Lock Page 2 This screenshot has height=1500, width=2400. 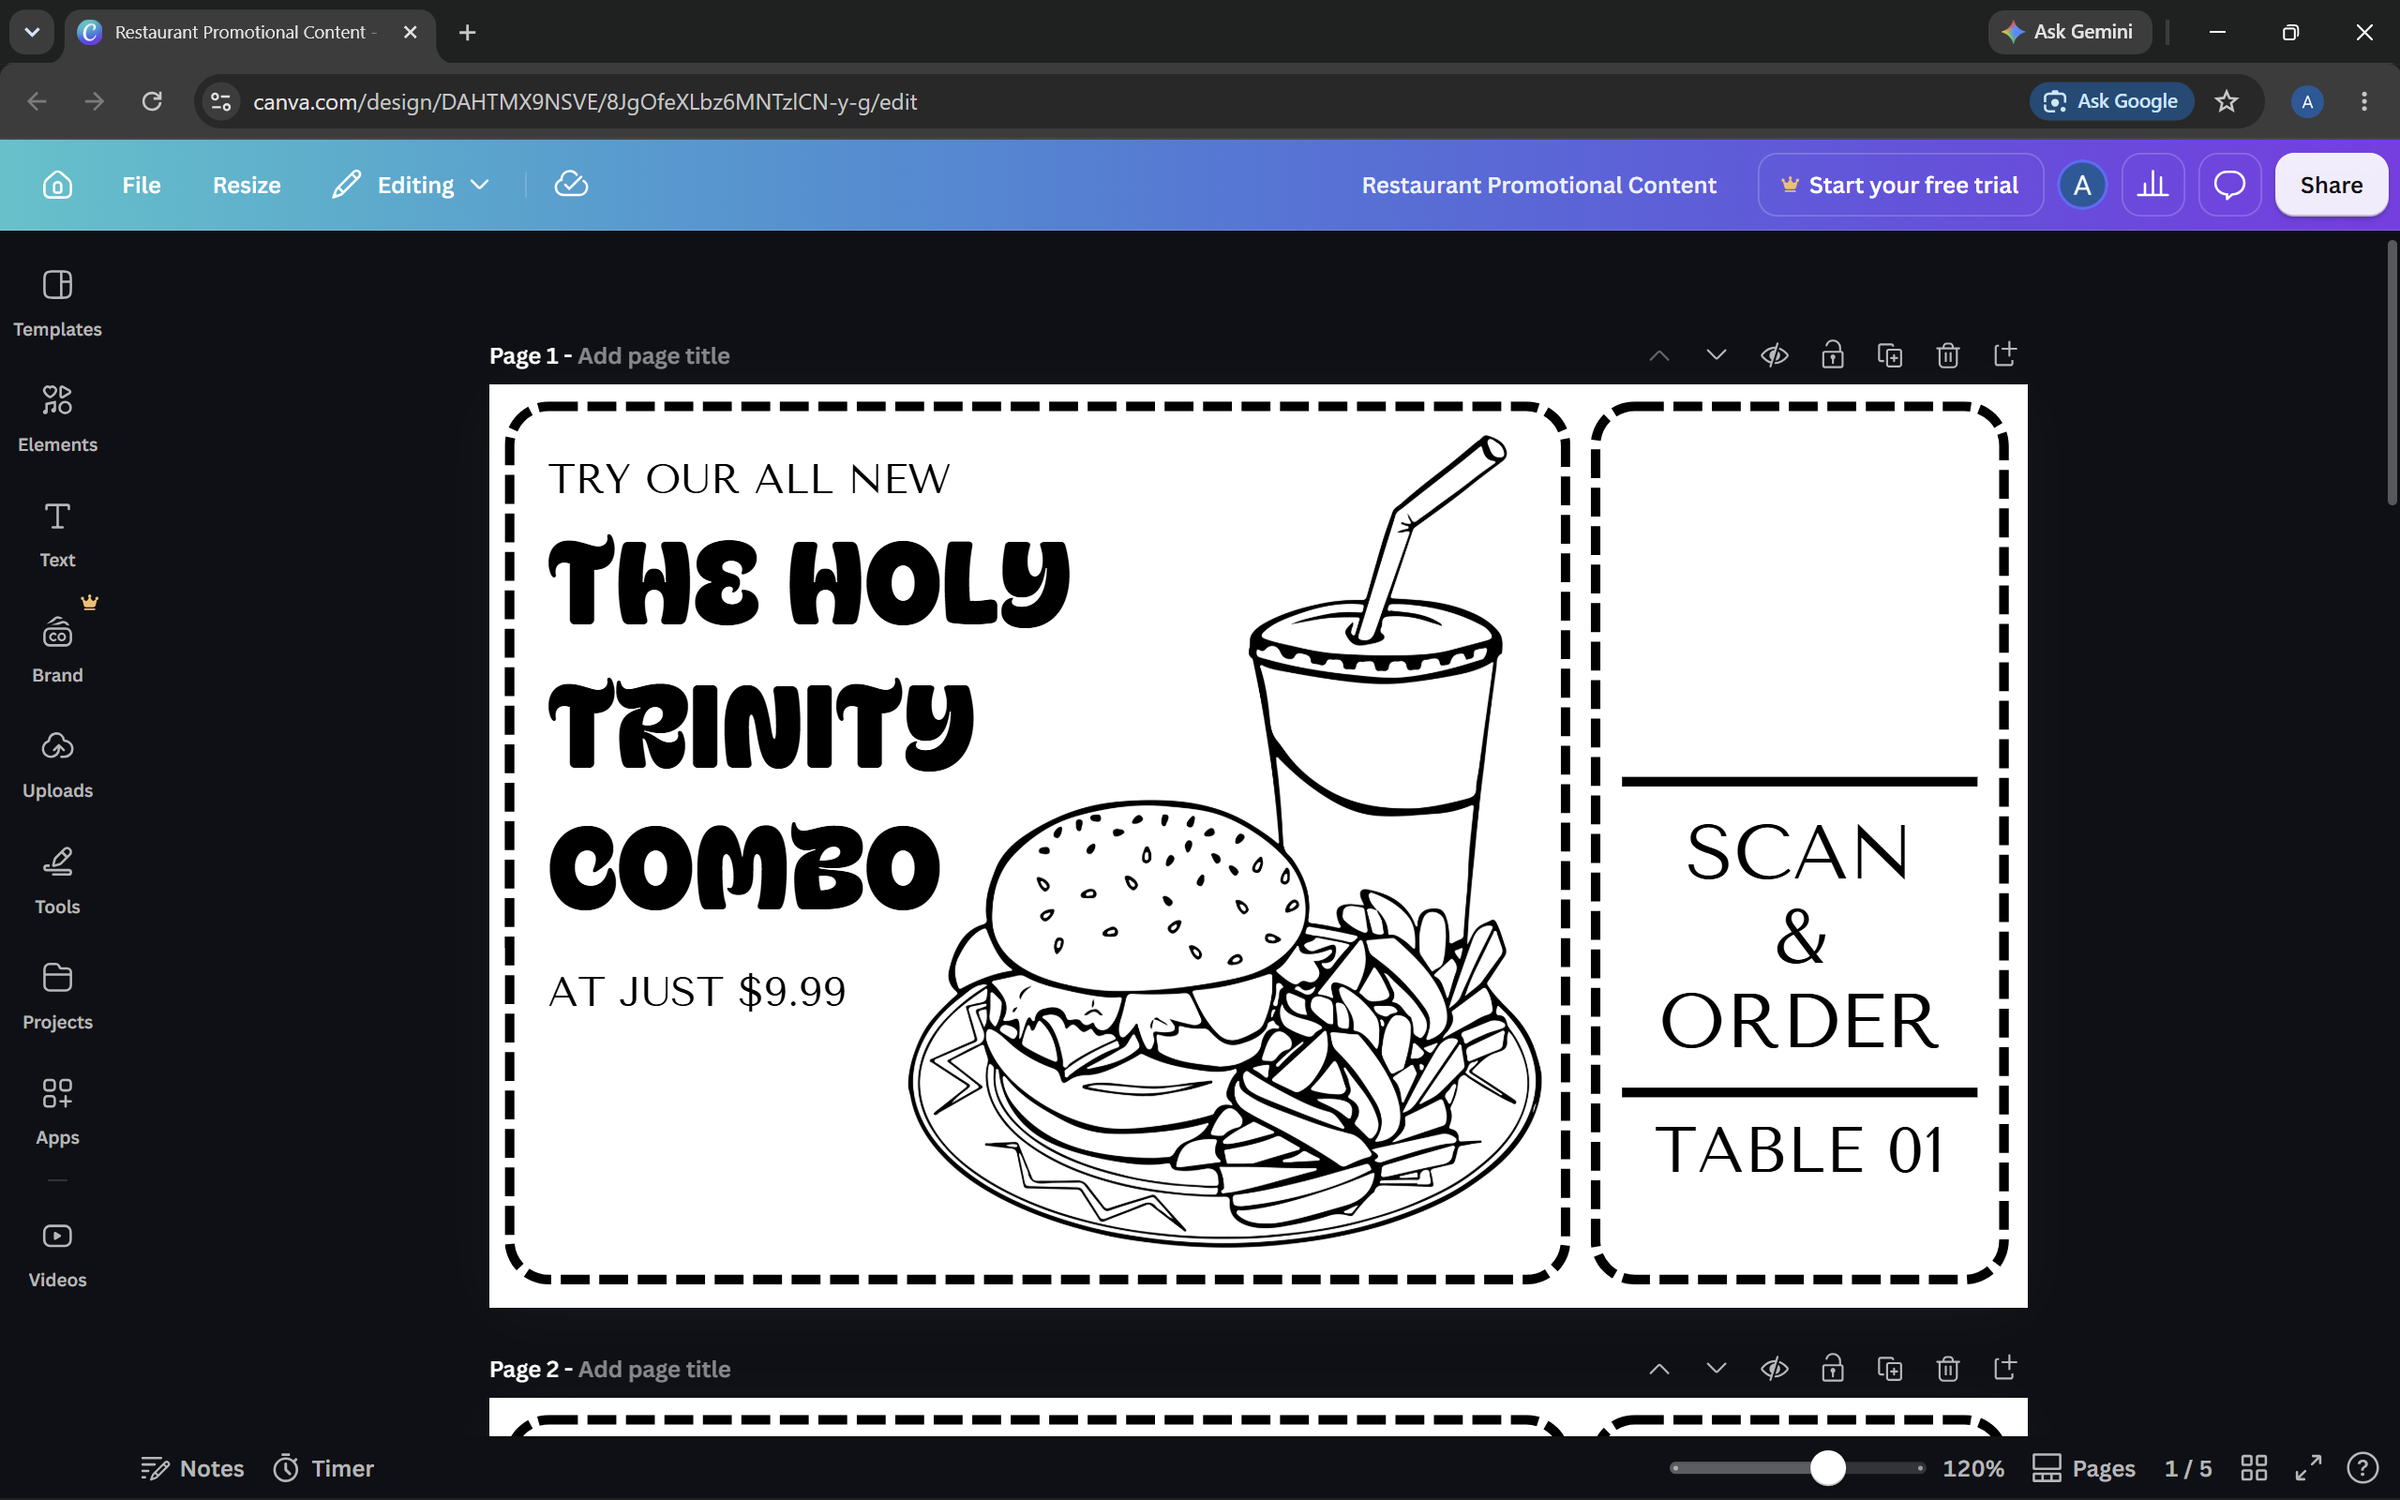tap(1832, 1368)
